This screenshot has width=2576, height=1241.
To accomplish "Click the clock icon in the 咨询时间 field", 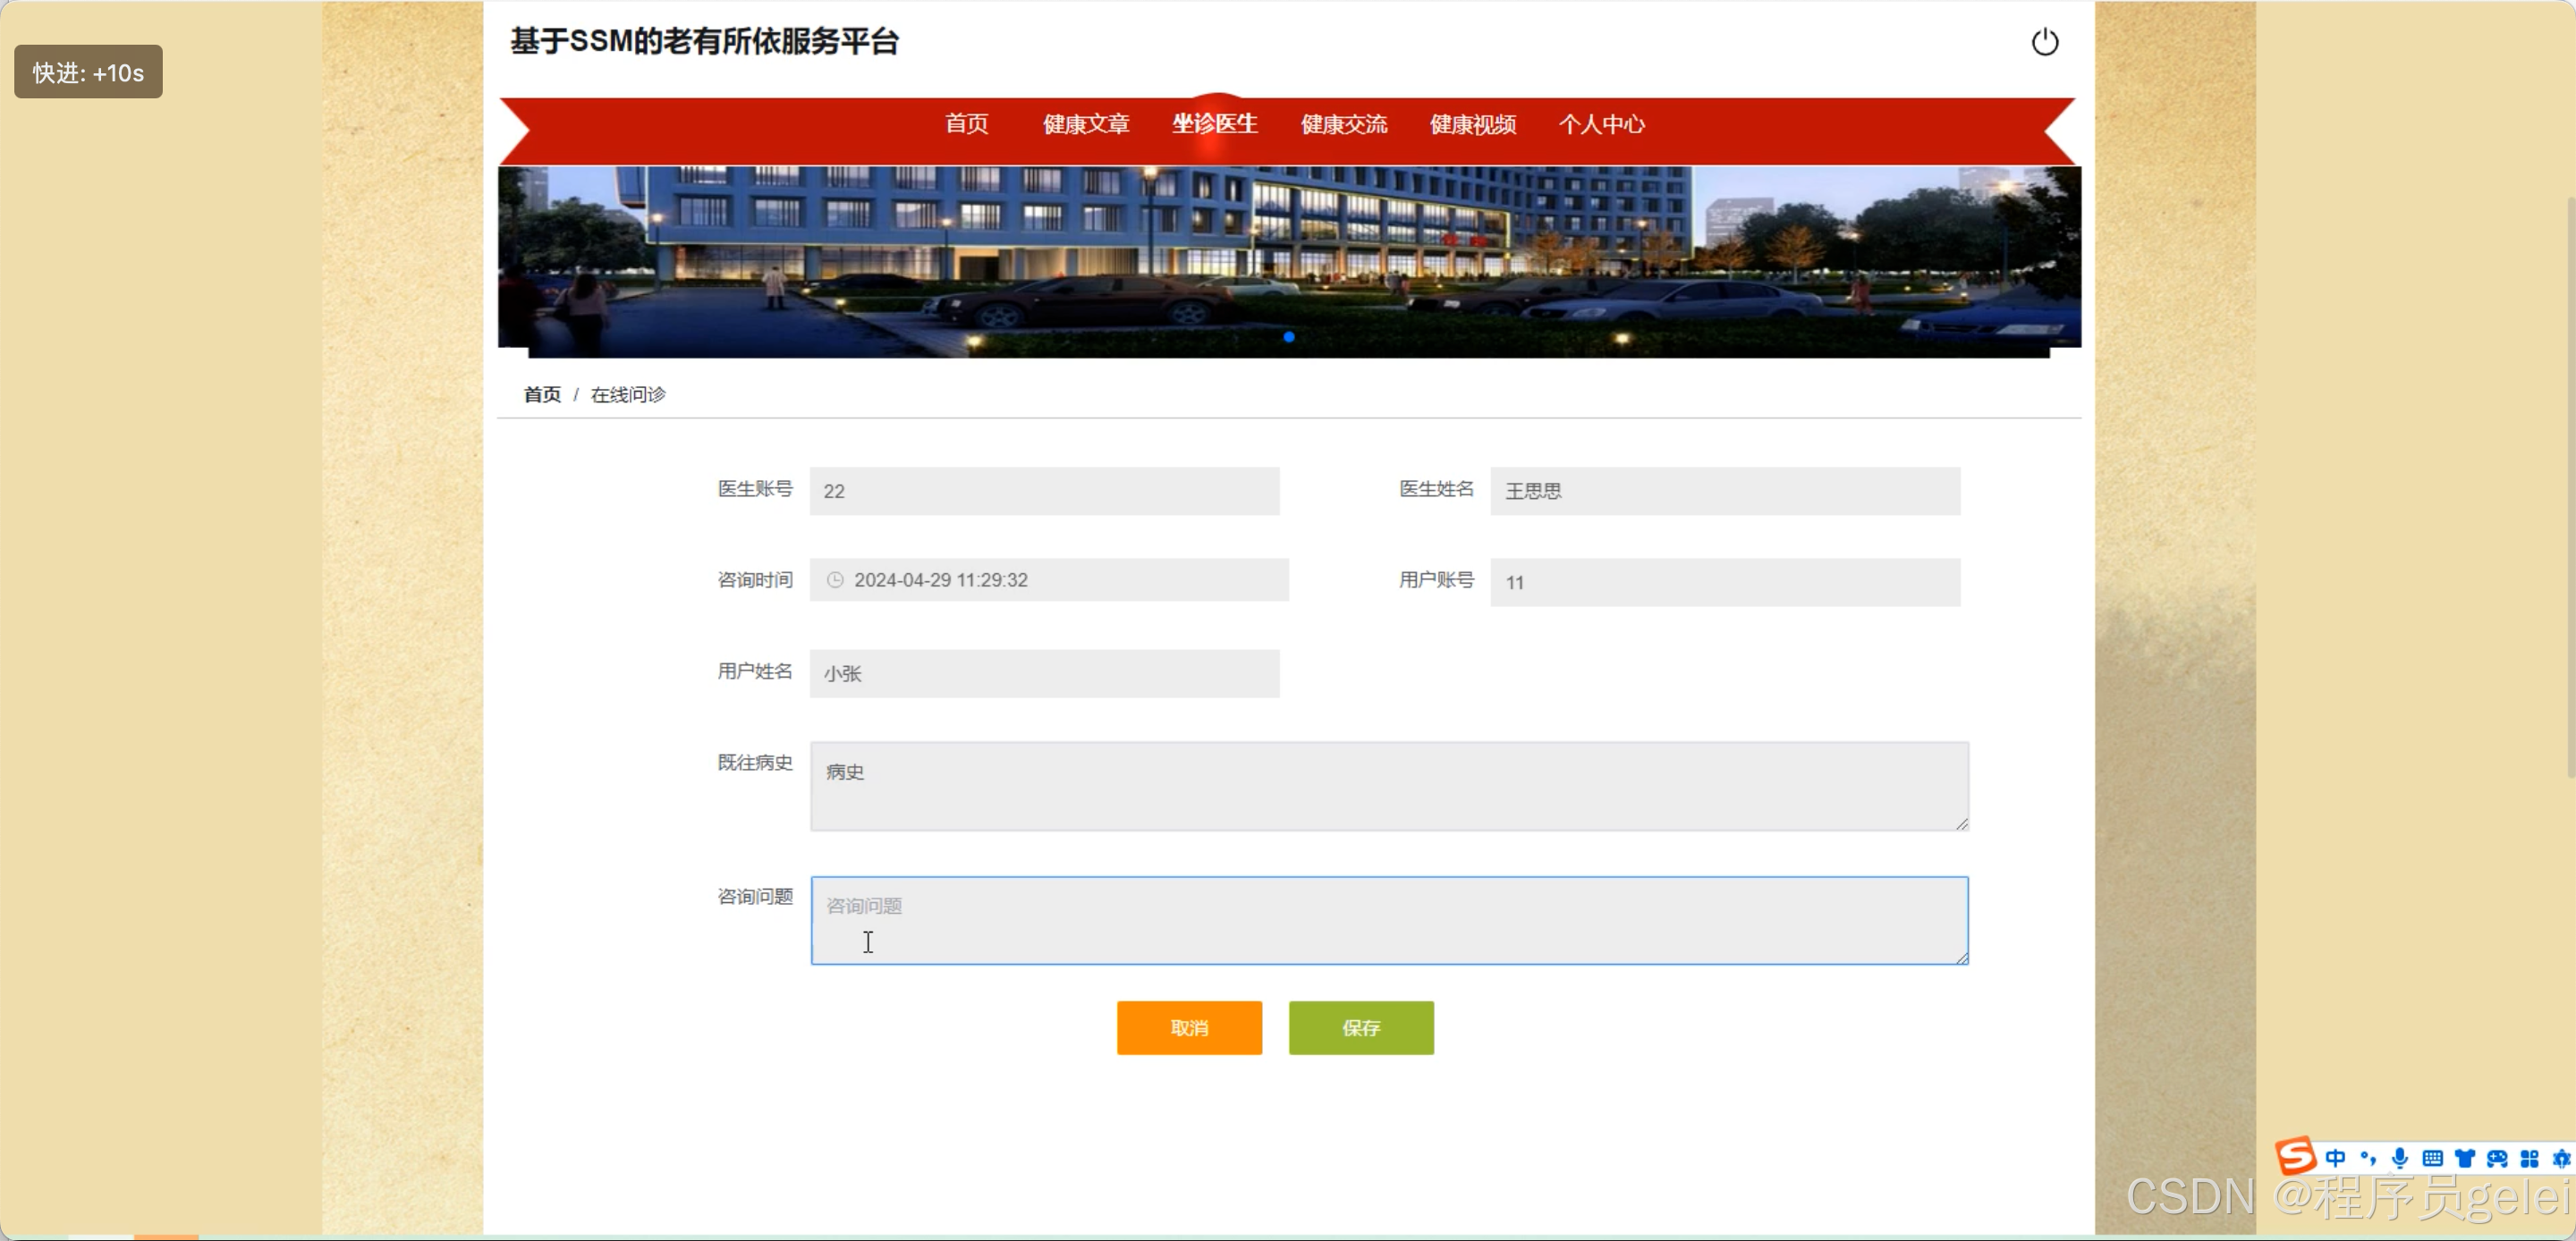I will click(x=836, y=580).
